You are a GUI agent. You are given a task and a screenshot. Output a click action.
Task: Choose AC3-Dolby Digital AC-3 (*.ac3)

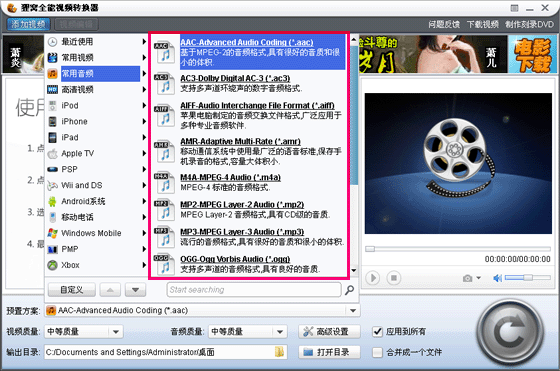(x=235, y=78)
